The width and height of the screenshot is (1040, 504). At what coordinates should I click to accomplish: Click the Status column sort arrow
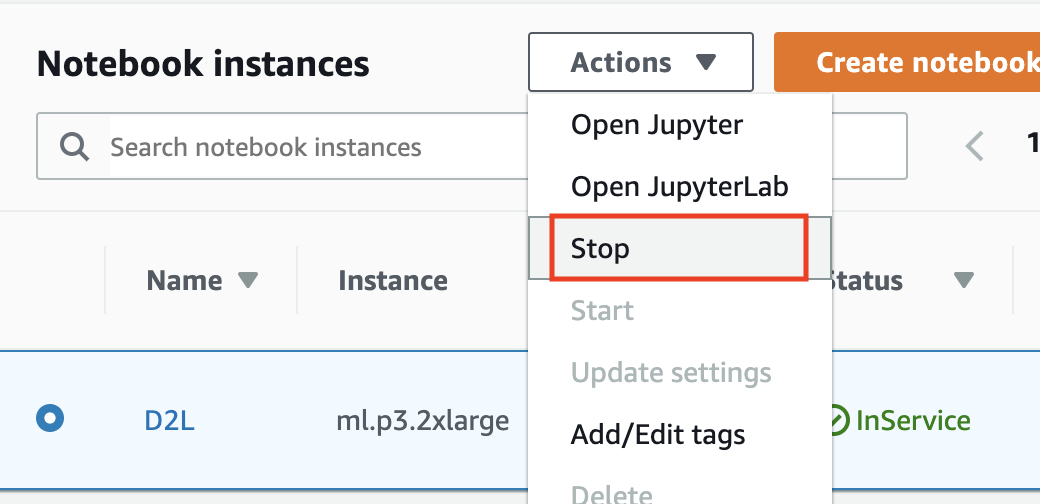pyautogui.click(x=964, y=281)
